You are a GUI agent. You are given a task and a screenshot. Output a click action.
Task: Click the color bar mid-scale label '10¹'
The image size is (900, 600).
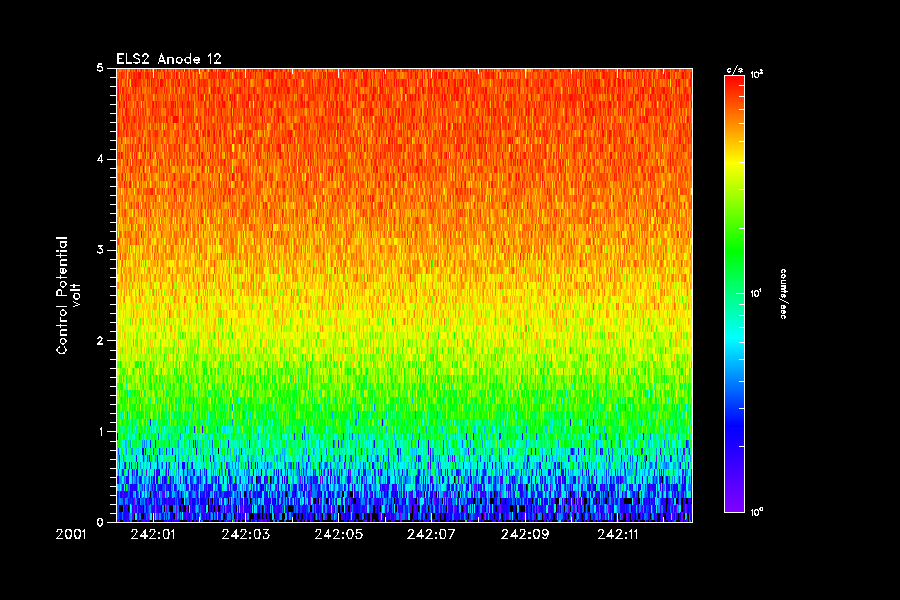pos(757,293)
